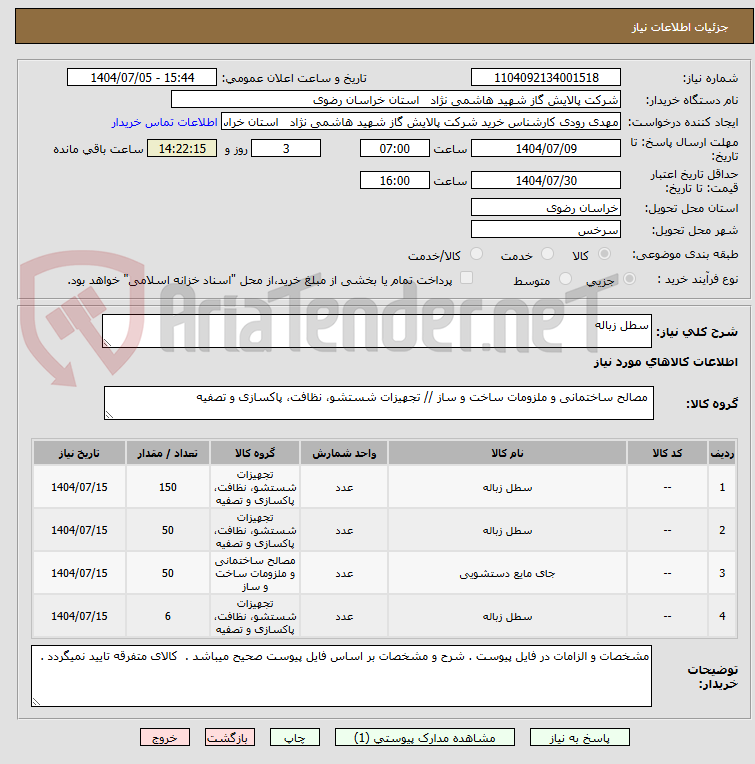Screen dimensions: 755x764
Task: Click the شهر محل تحویل field سرخس
Action: [546, 229]
